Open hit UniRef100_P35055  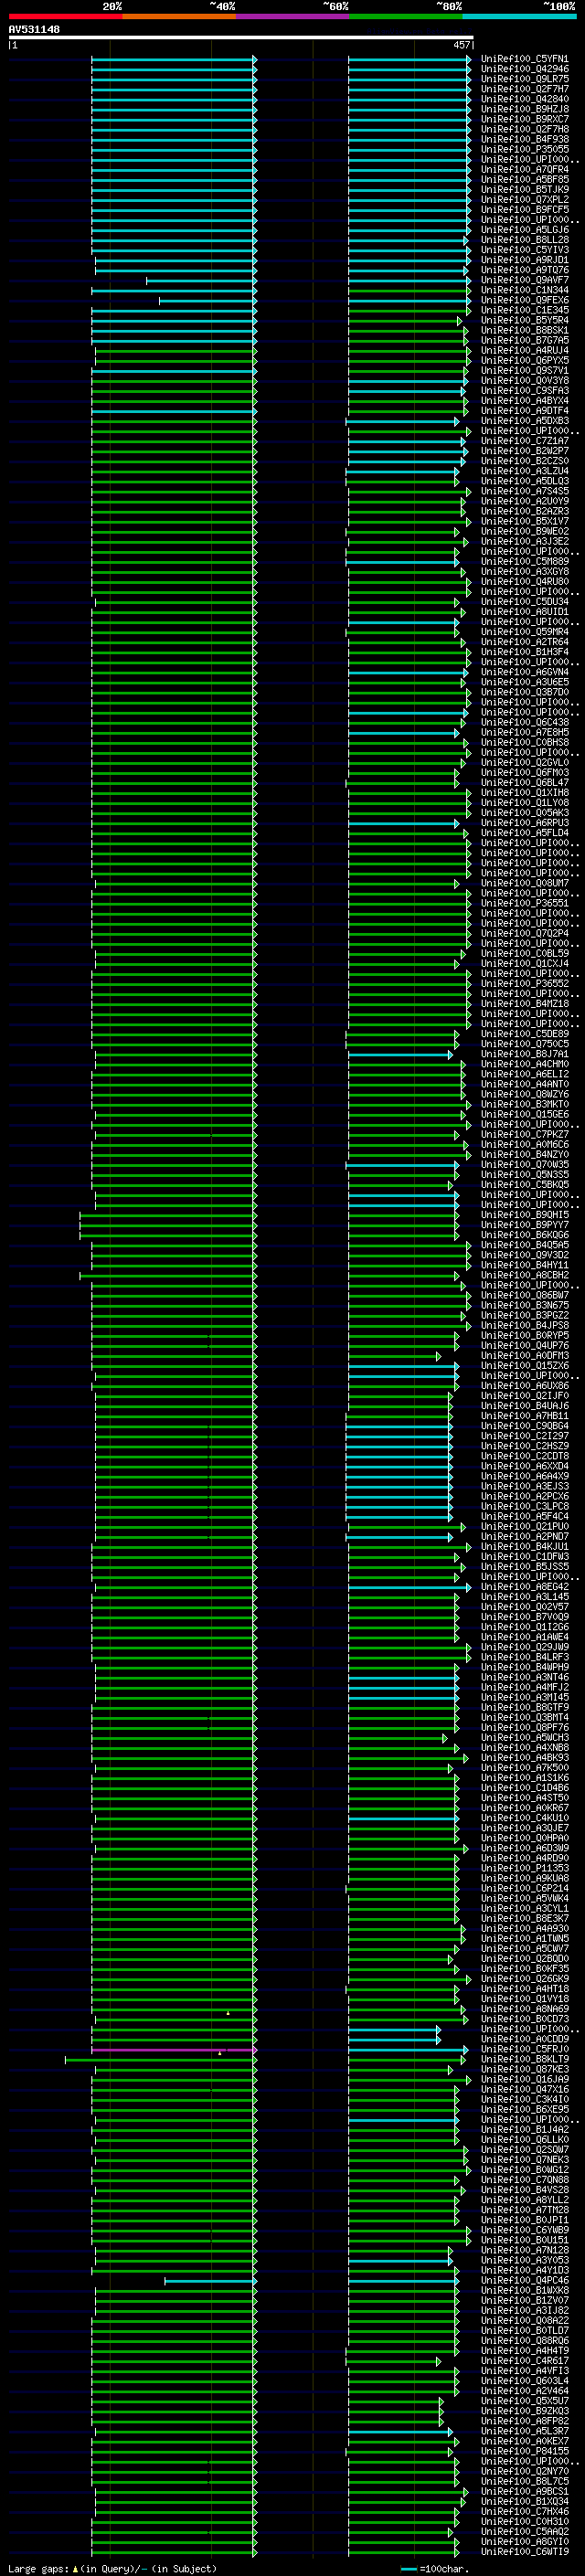coord(525,149)
